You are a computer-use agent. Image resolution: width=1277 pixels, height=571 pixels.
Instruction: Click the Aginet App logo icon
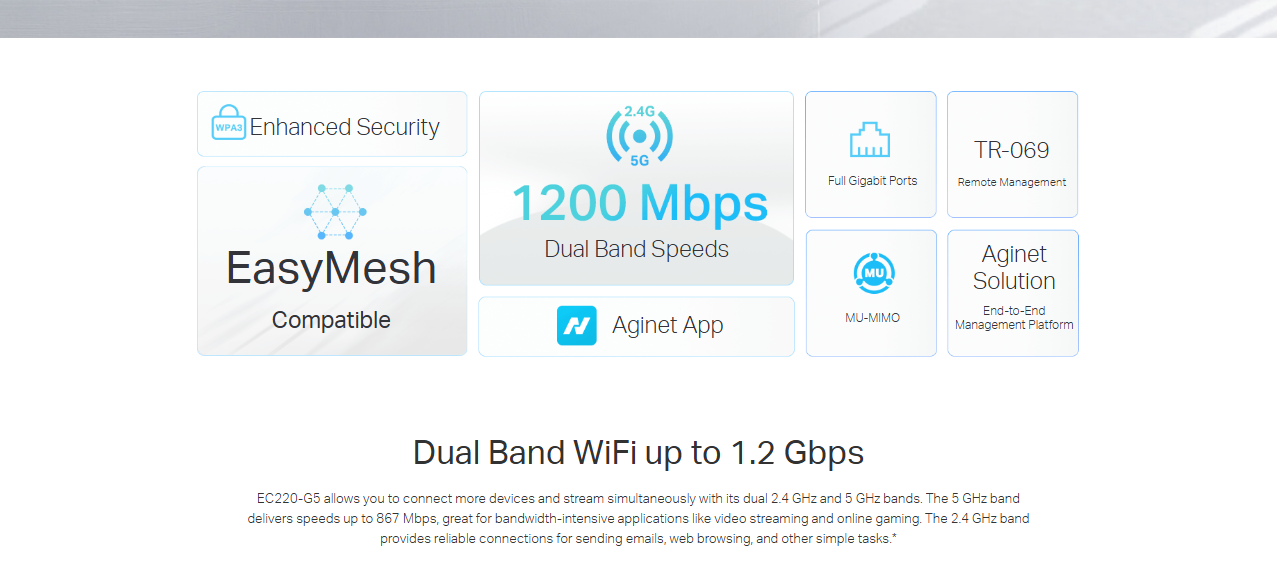click(x=577, y=326)
